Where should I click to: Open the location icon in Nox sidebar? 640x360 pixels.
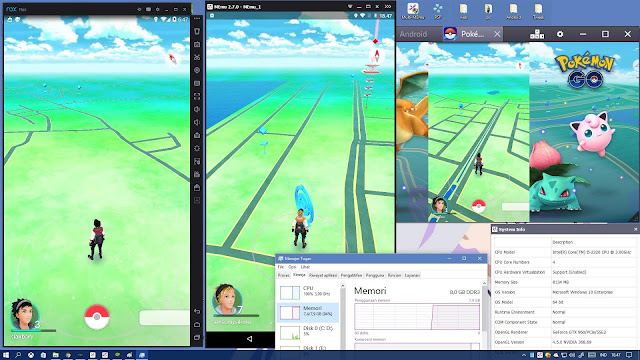197,70
